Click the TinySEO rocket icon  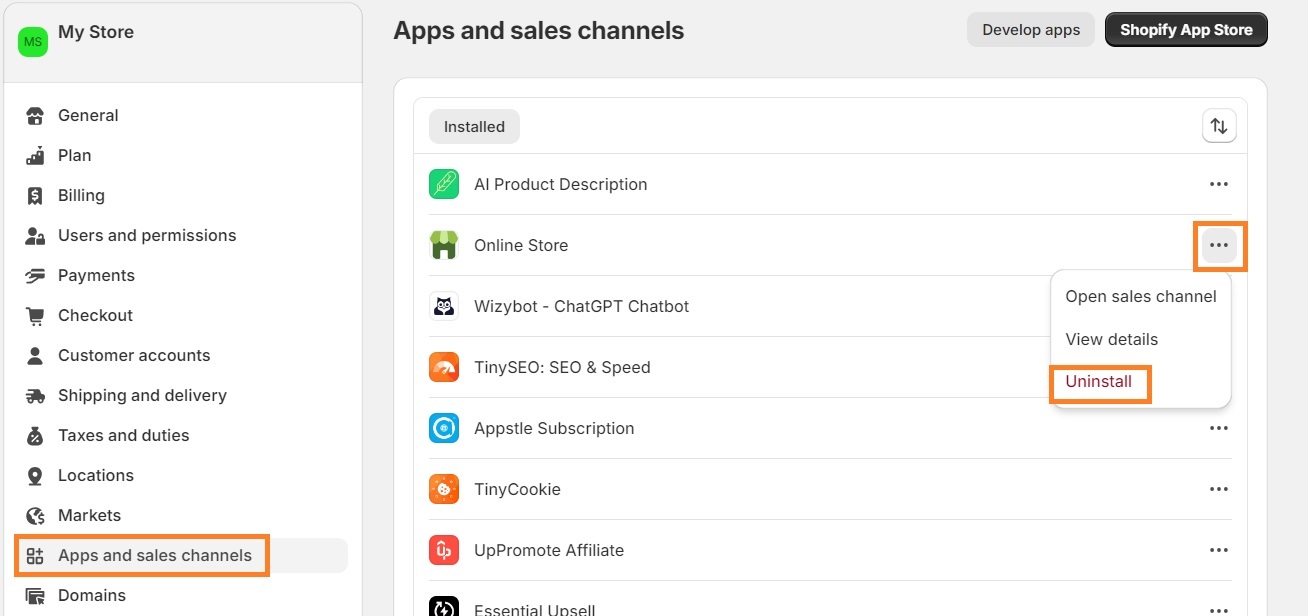pyautogui.click(x=443, y=367)
